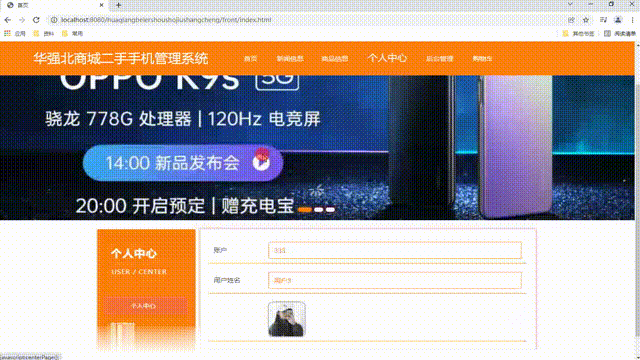
Task: Bookmark this page with the star icon
Action: click(x=586, y=20)
